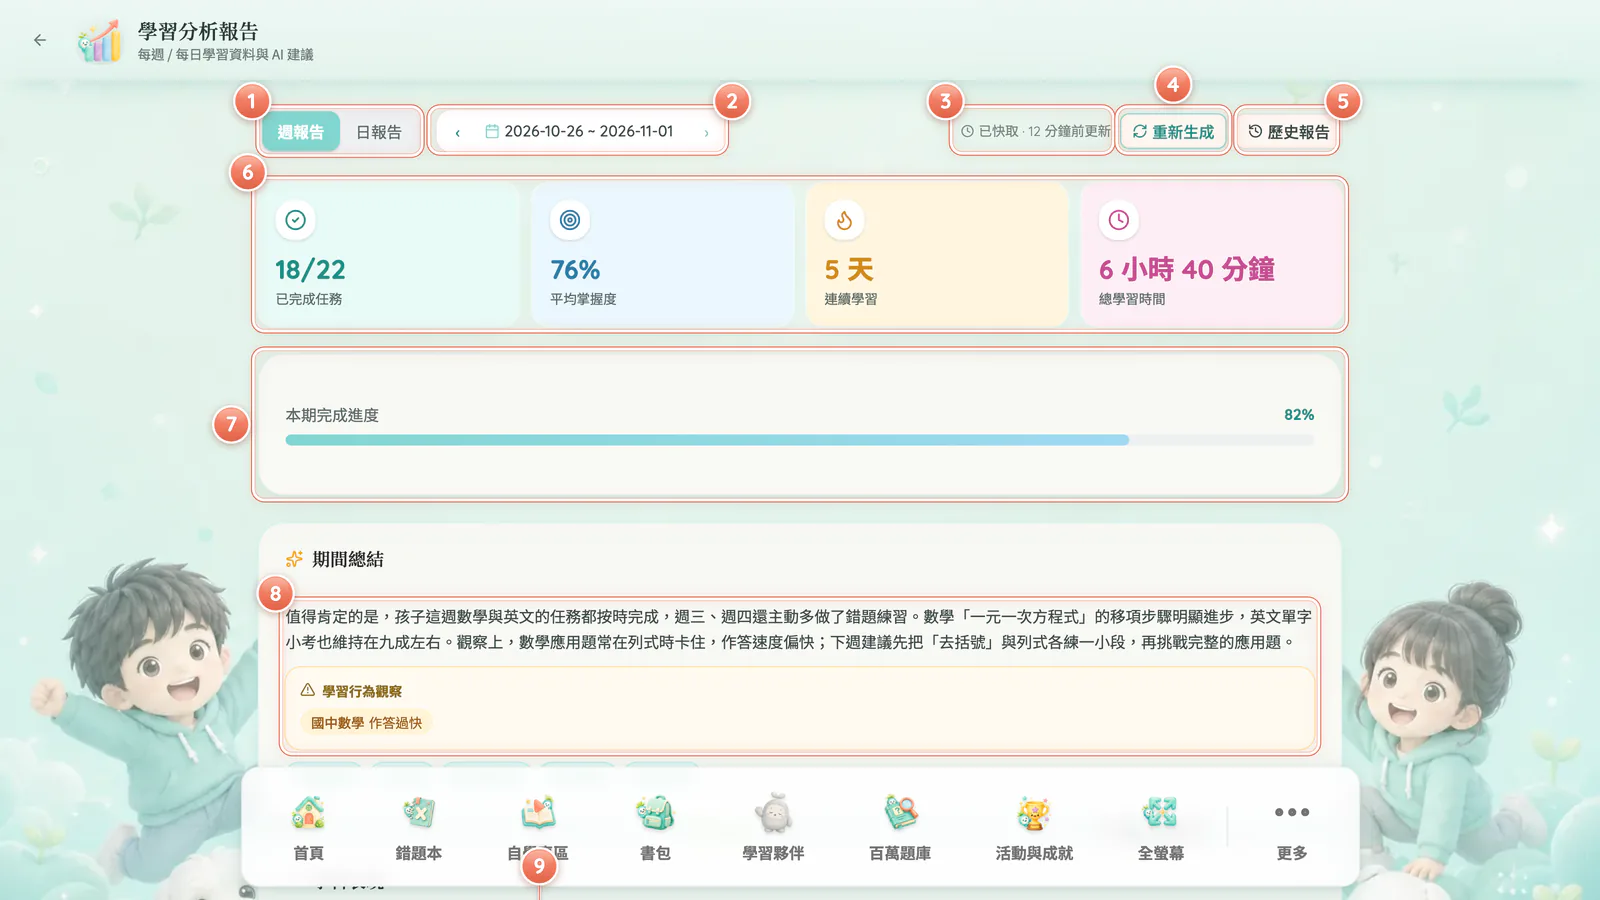Click the 本期完成進度 progress bar

[x=800, y=440]
